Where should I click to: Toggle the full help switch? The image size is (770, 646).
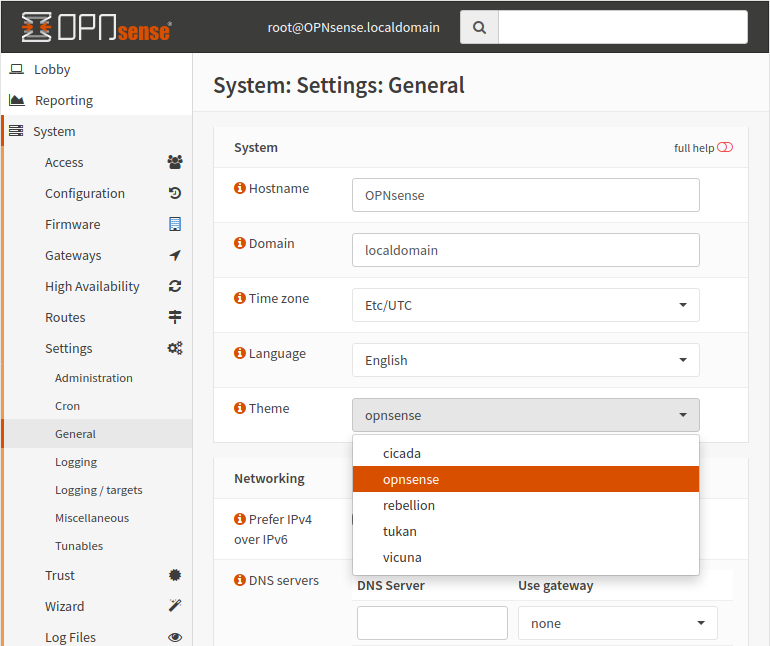click(x=725, y=147)
